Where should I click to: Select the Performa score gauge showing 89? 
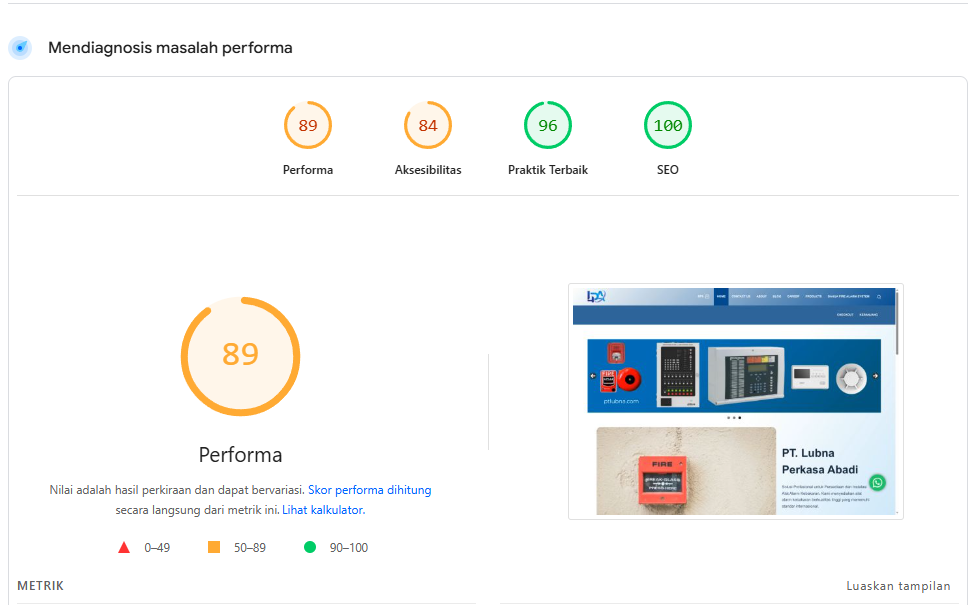click(x=307, y=125)
